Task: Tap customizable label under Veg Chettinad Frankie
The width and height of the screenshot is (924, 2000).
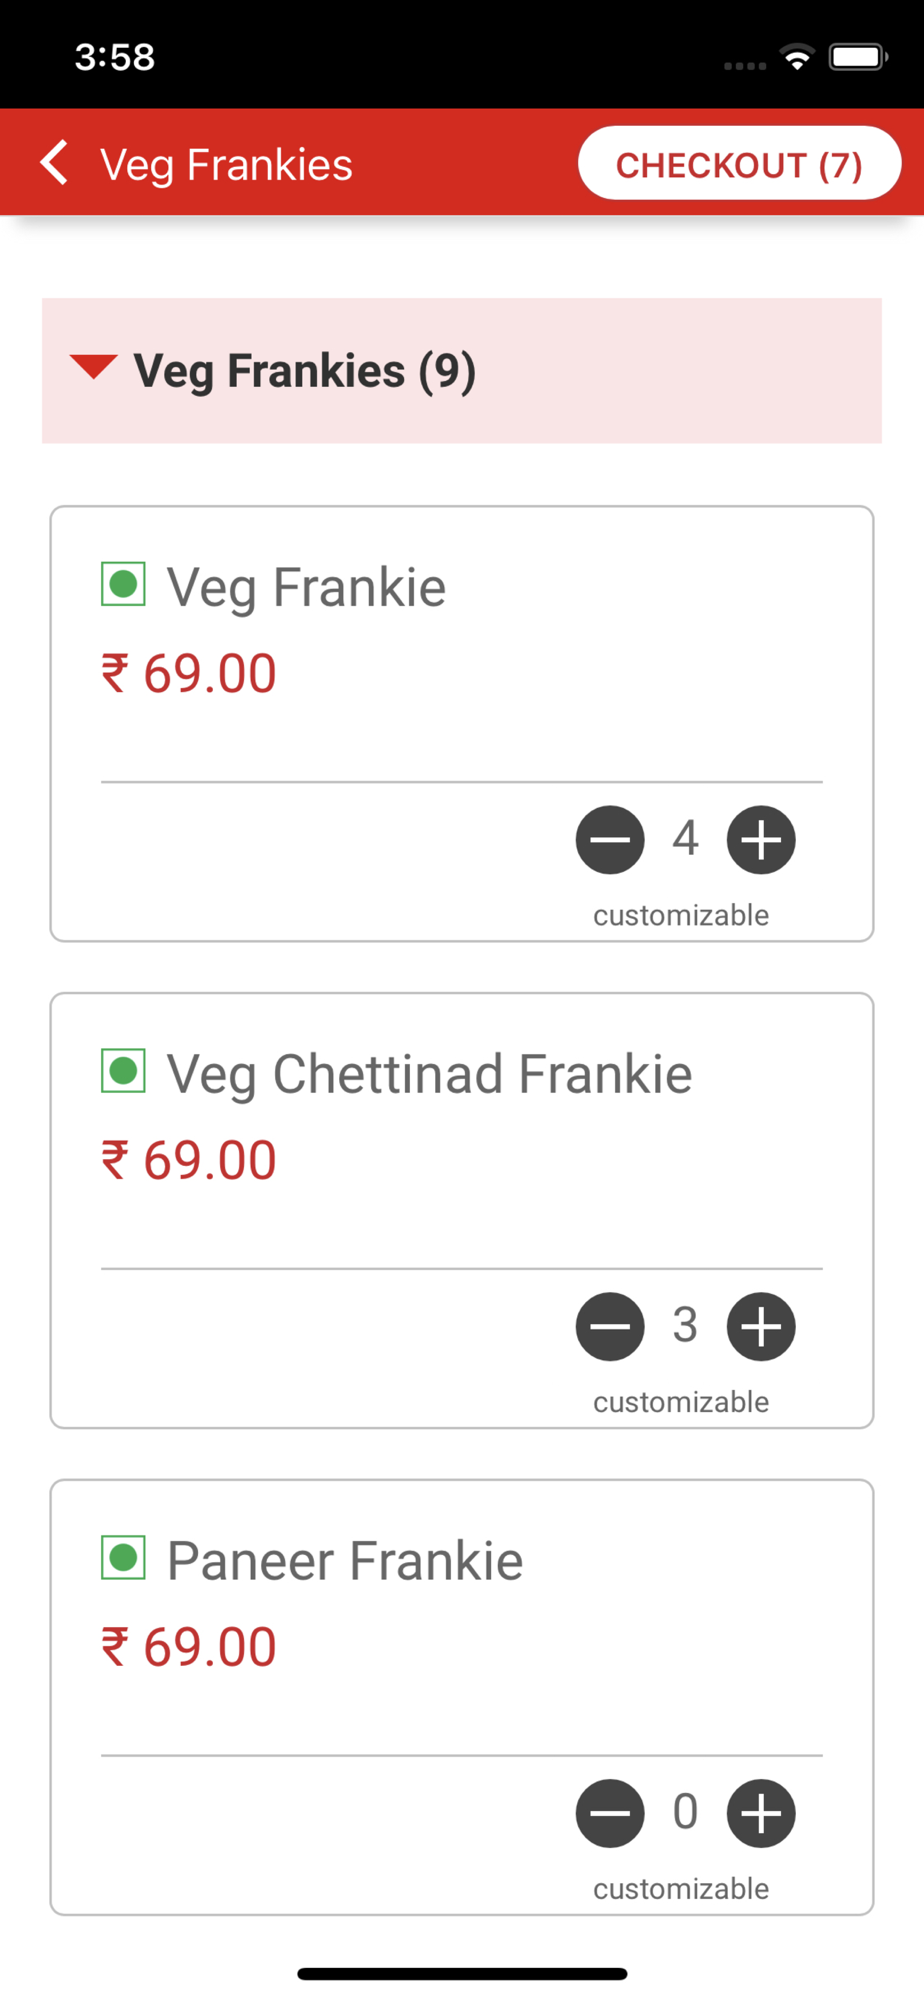Action: [x=681, y=1402]
